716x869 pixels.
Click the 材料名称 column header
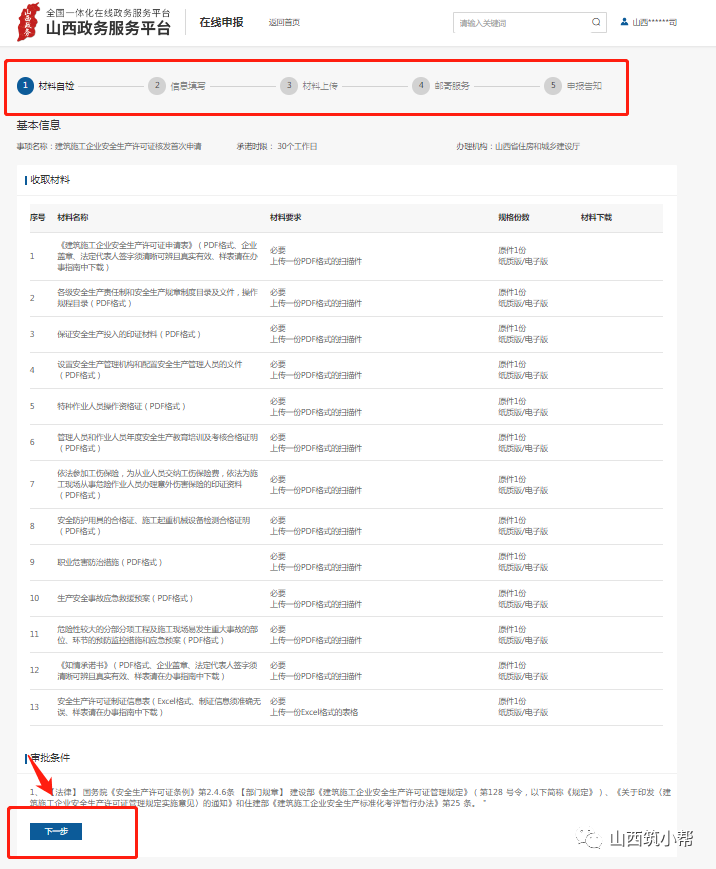tap(73, 217)
